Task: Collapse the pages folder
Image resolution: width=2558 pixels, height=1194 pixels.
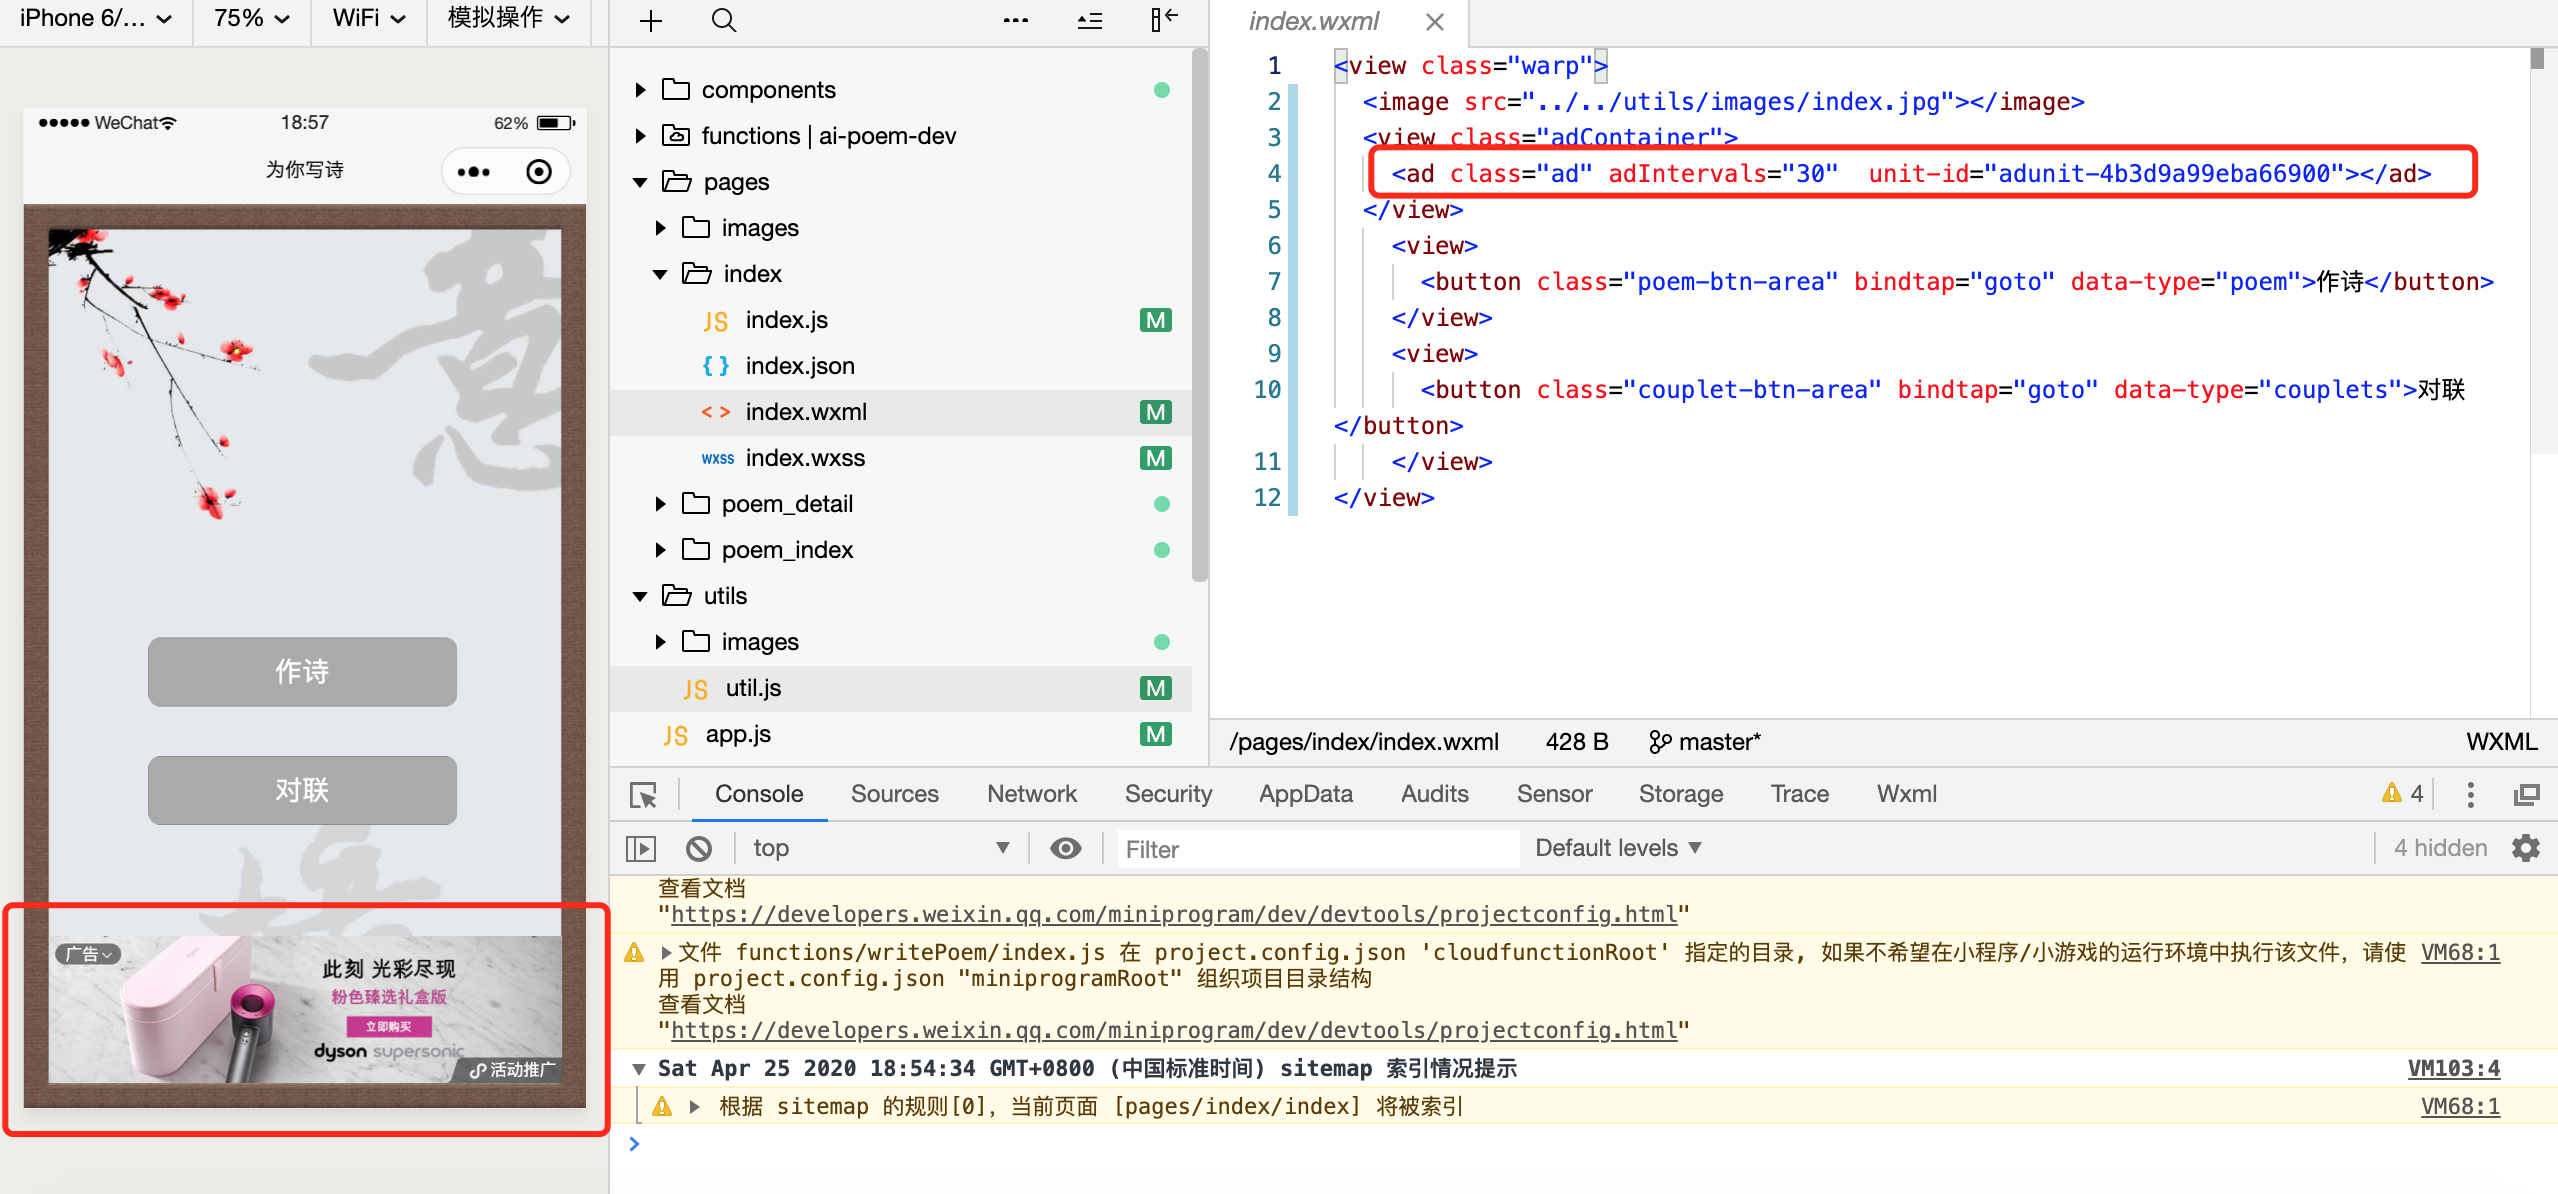Action: [x=640, y=182]
